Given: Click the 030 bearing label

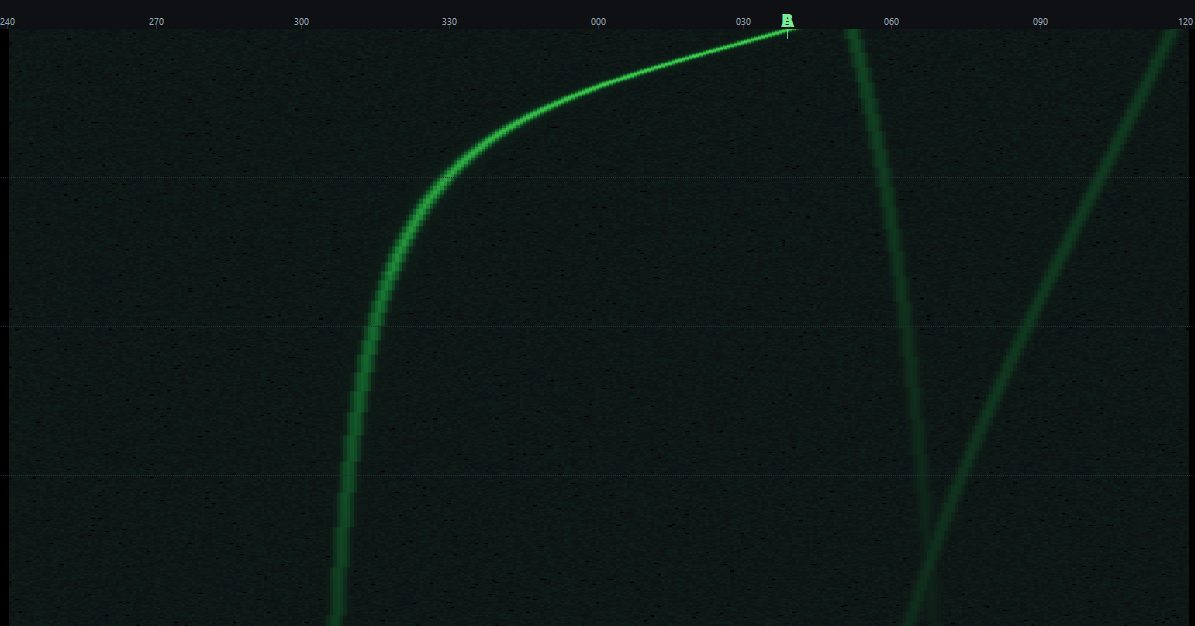Looking at the screenshot, I should [x=743, y=22].
